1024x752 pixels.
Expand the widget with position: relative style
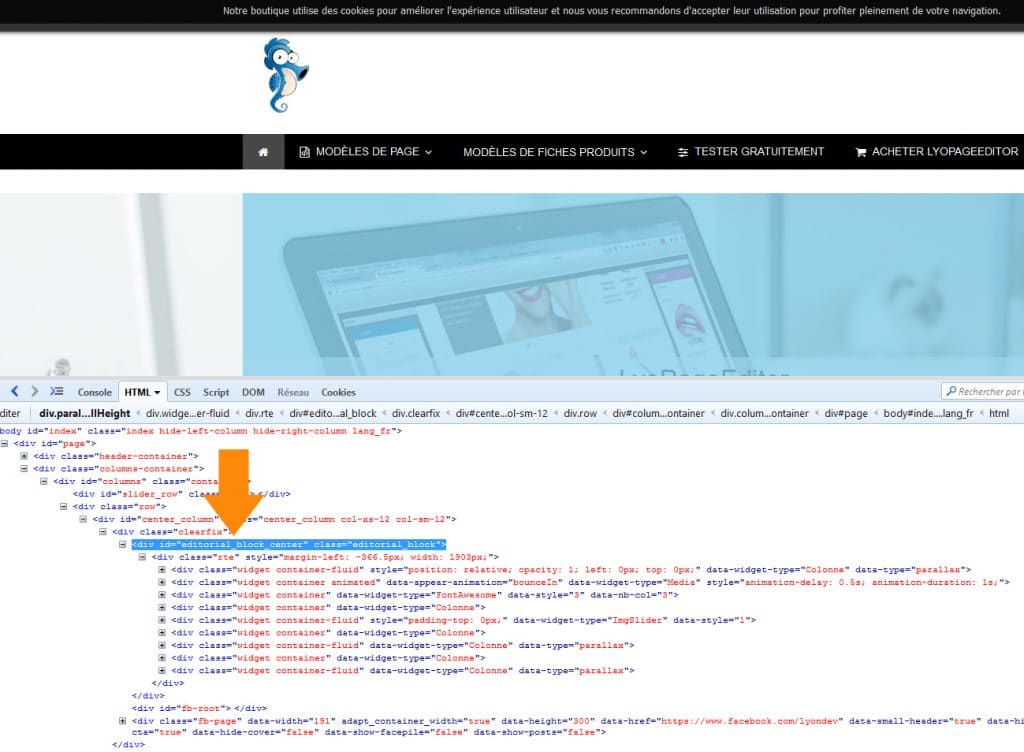point(162,569)
